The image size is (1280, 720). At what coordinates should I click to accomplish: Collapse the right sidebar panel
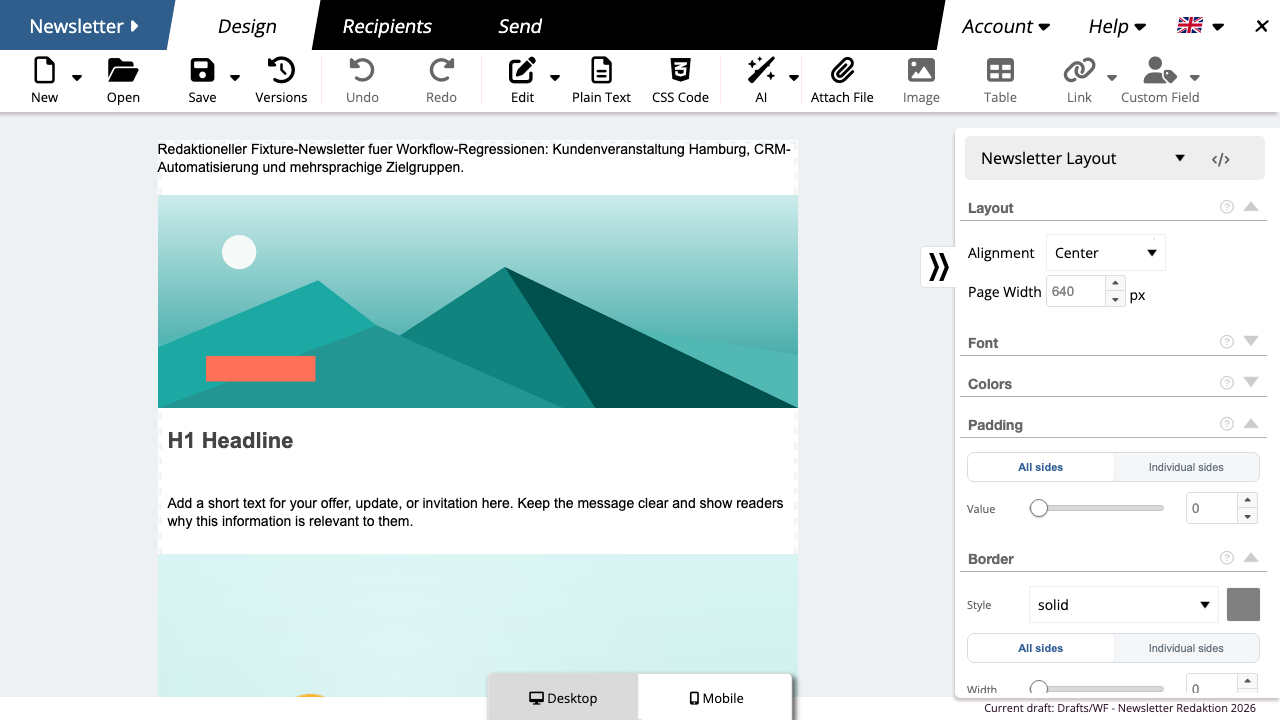pos(938,267)
